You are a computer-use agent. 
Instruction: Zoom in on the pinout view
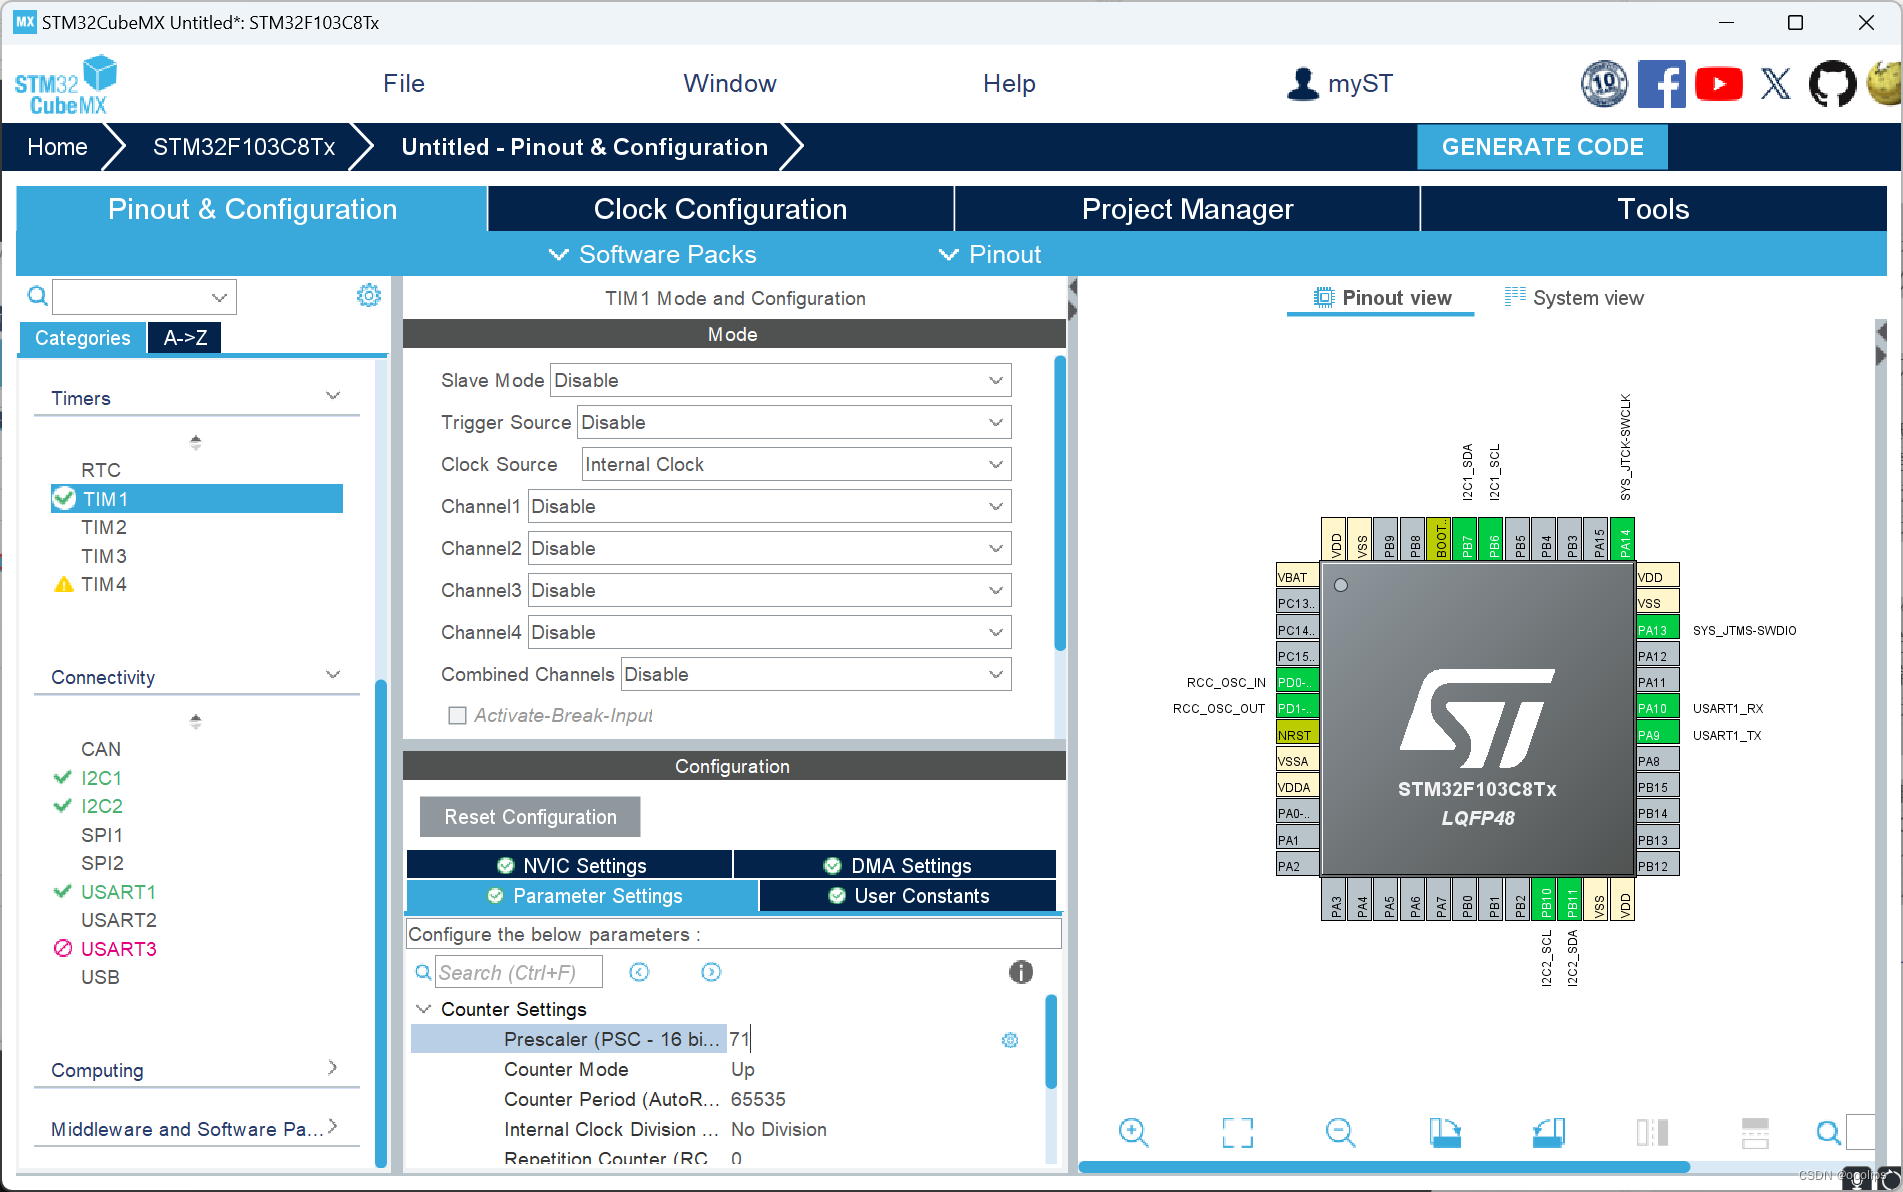click(1133, 1132)
